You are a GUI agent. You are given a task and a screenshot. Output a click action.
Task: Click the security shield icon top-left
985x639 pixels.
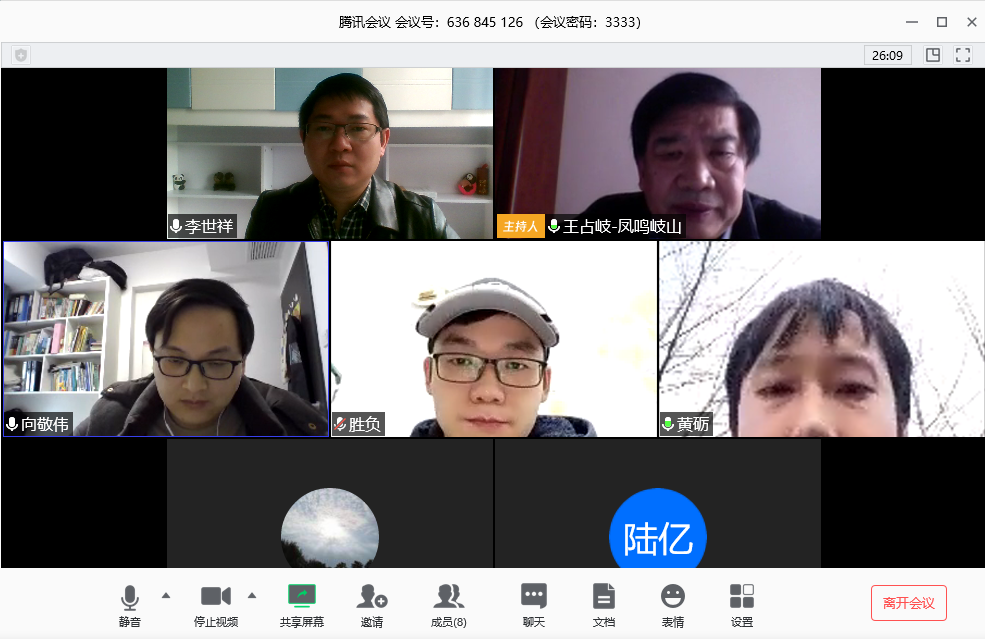[21, 55]
